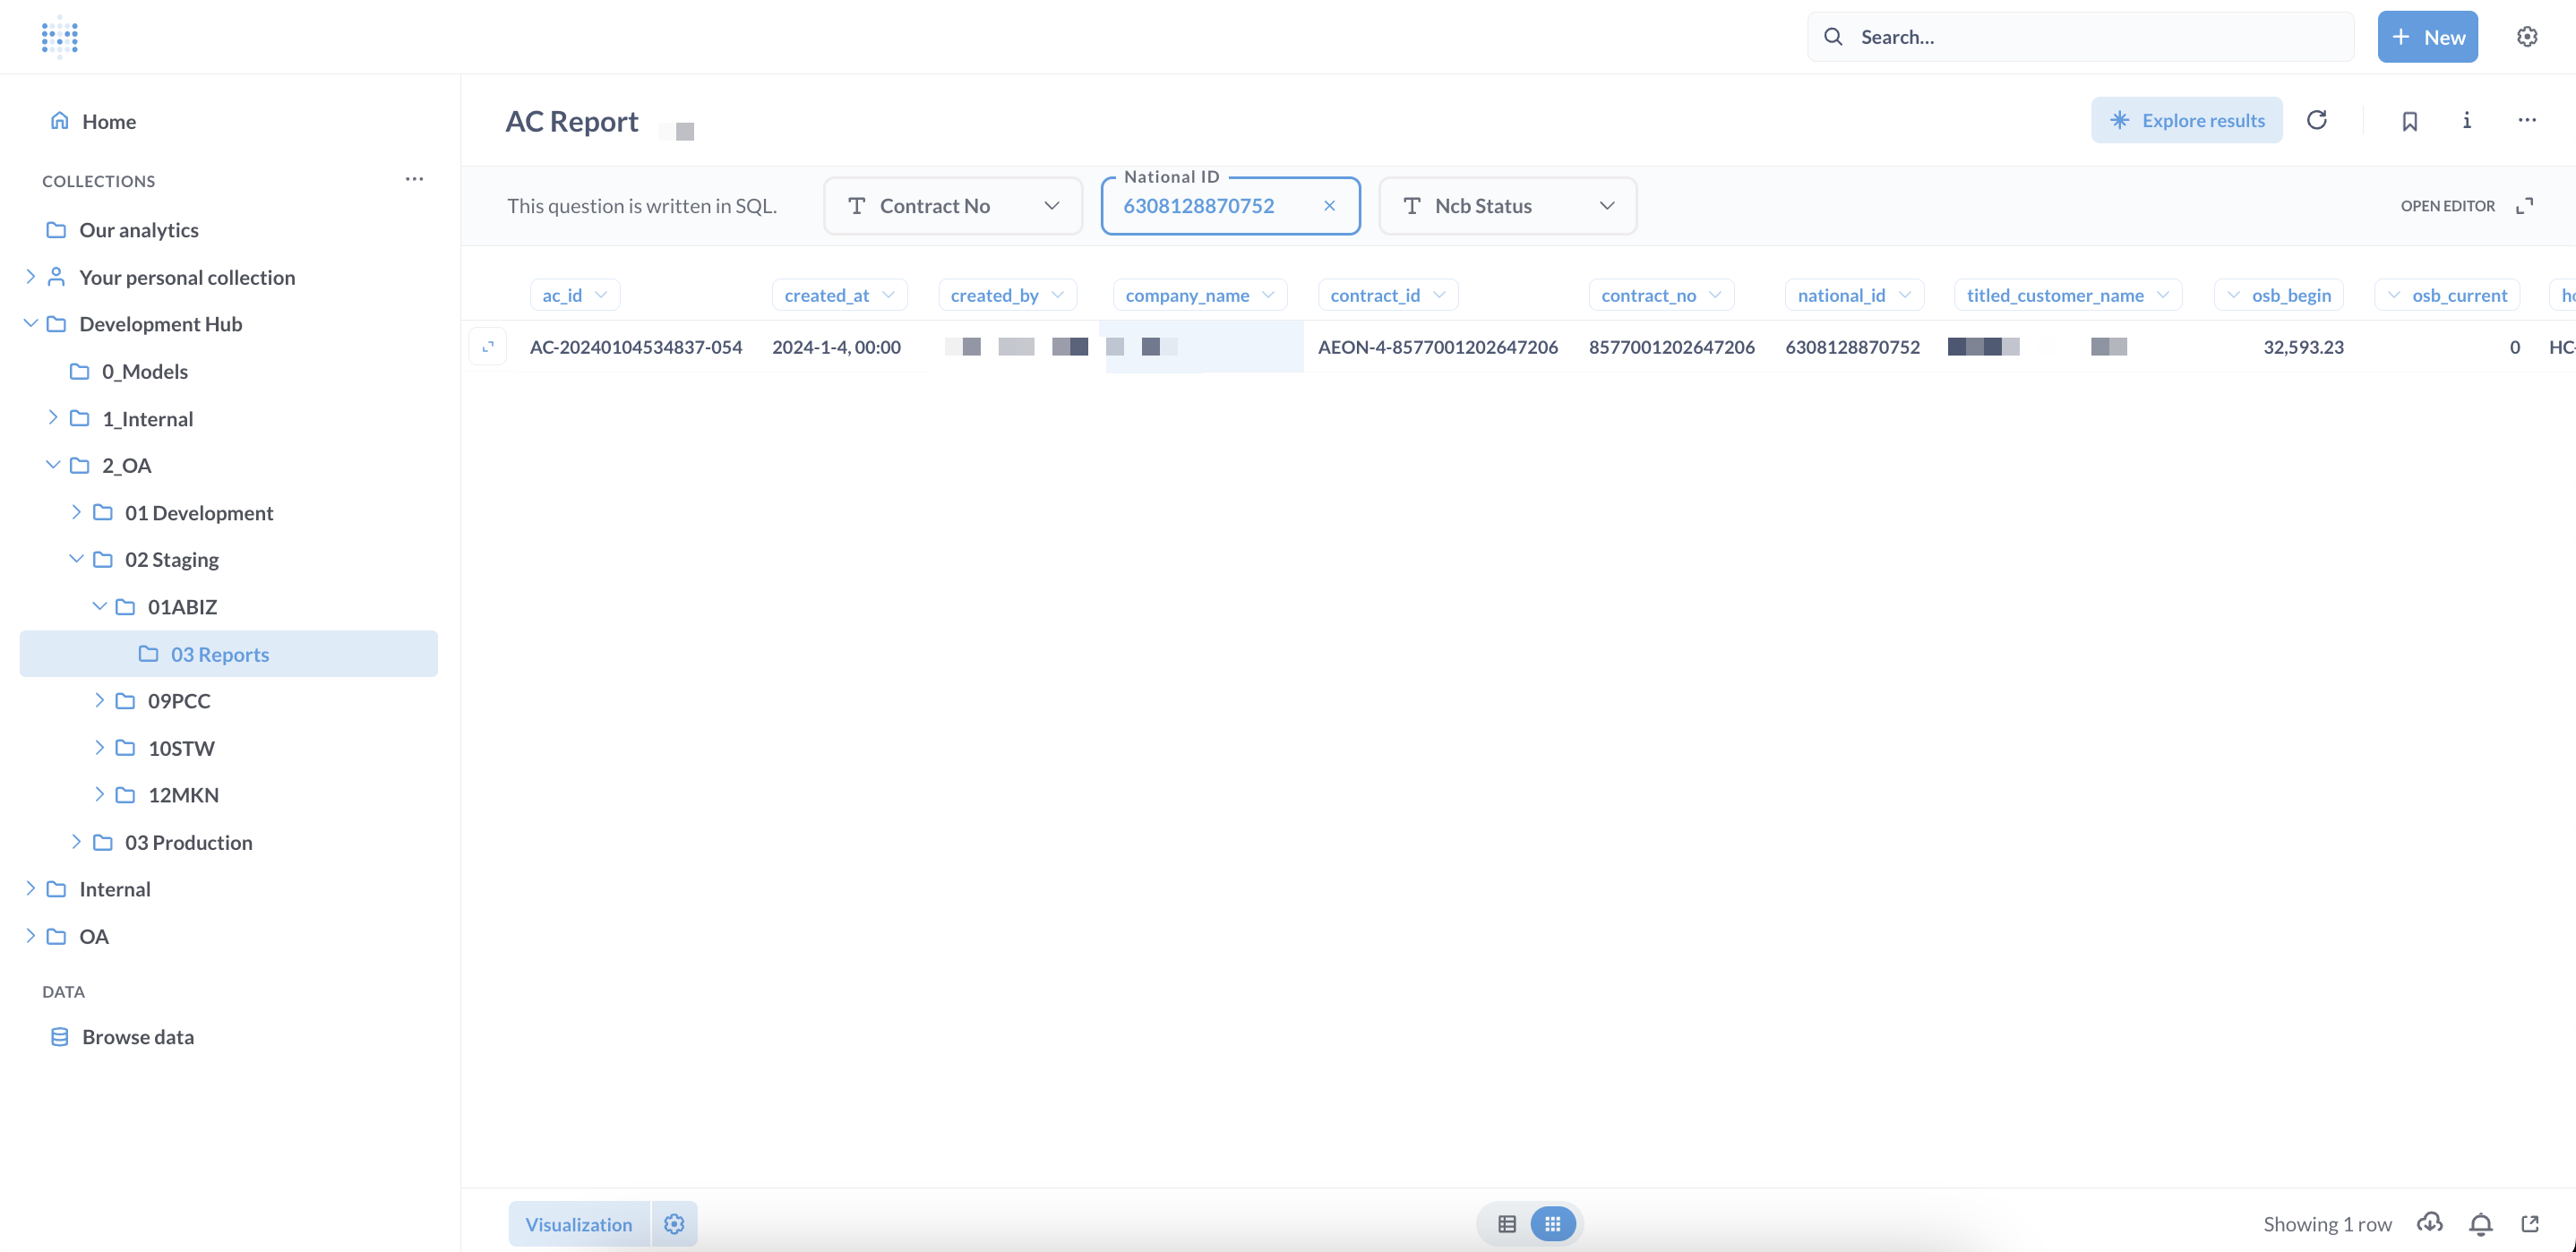2576x1252 pixels.
Task: Open the question info icon
Action: 2466,120
